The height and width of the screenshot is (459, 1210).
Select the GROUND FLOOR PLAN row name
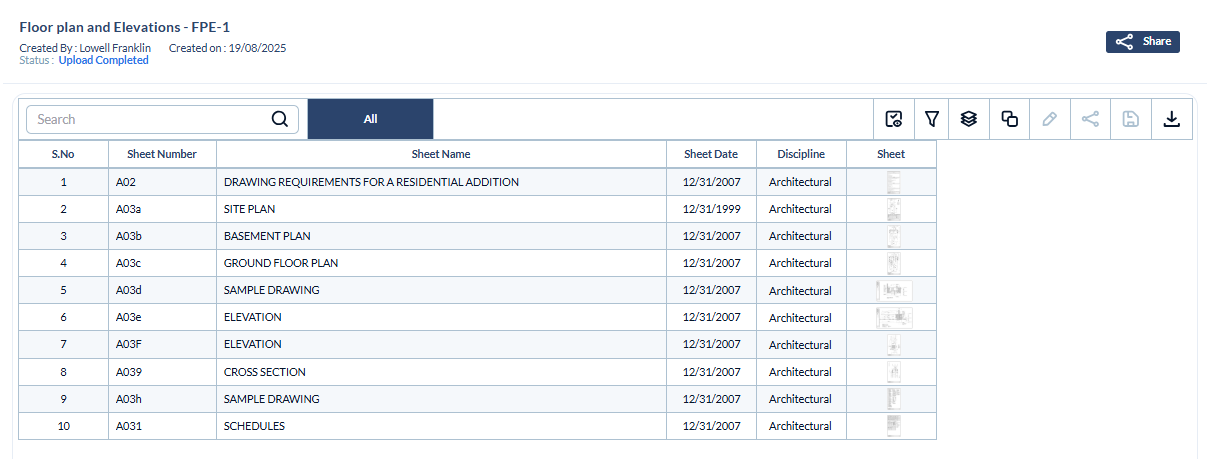pos(281,263)
